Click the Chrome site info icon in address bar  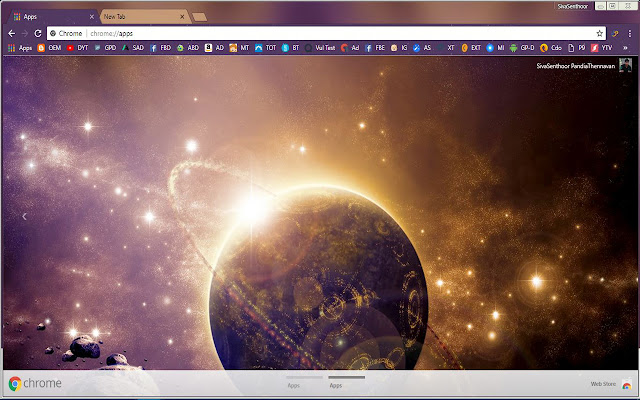click(x=53, y=33)
